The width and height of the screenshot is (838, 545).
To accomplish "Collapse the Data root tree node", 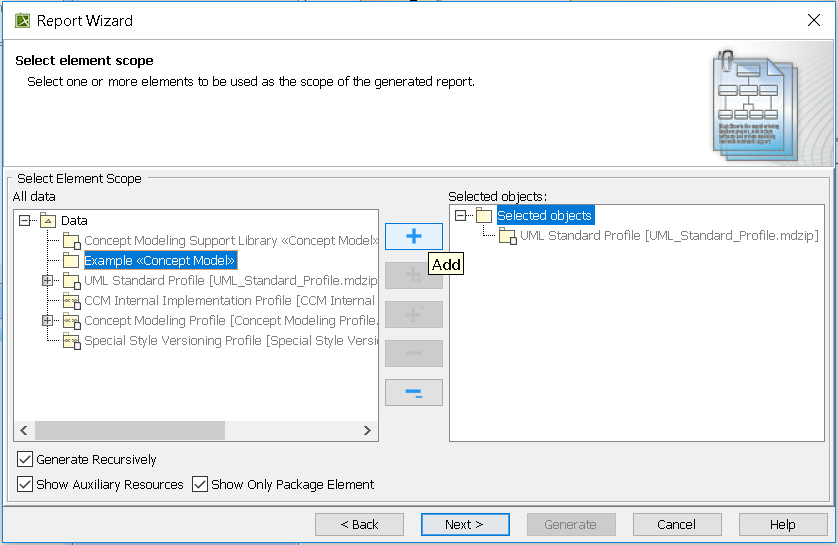I will point(26,221).
